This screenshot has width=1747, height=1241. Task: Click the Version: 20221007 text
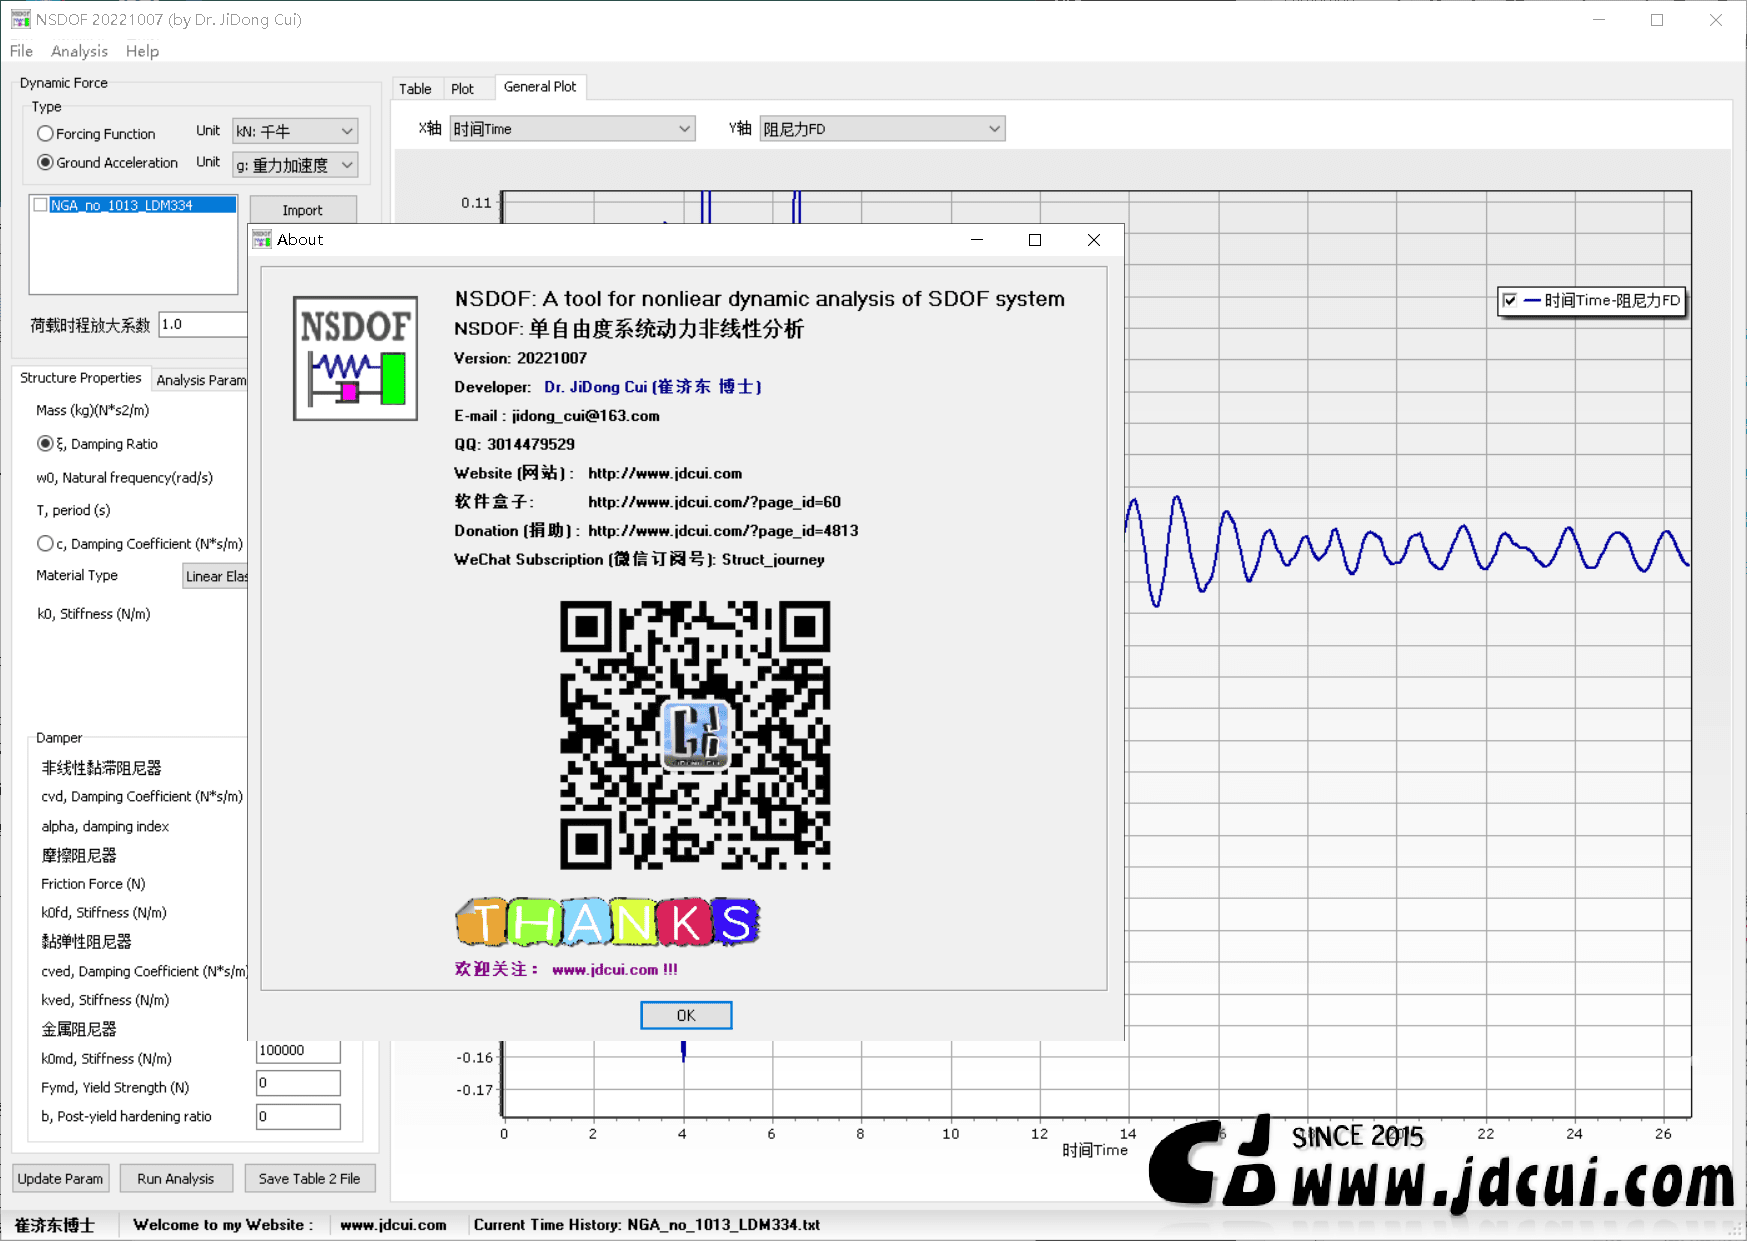pyautogui.click(x=520, y=358)
